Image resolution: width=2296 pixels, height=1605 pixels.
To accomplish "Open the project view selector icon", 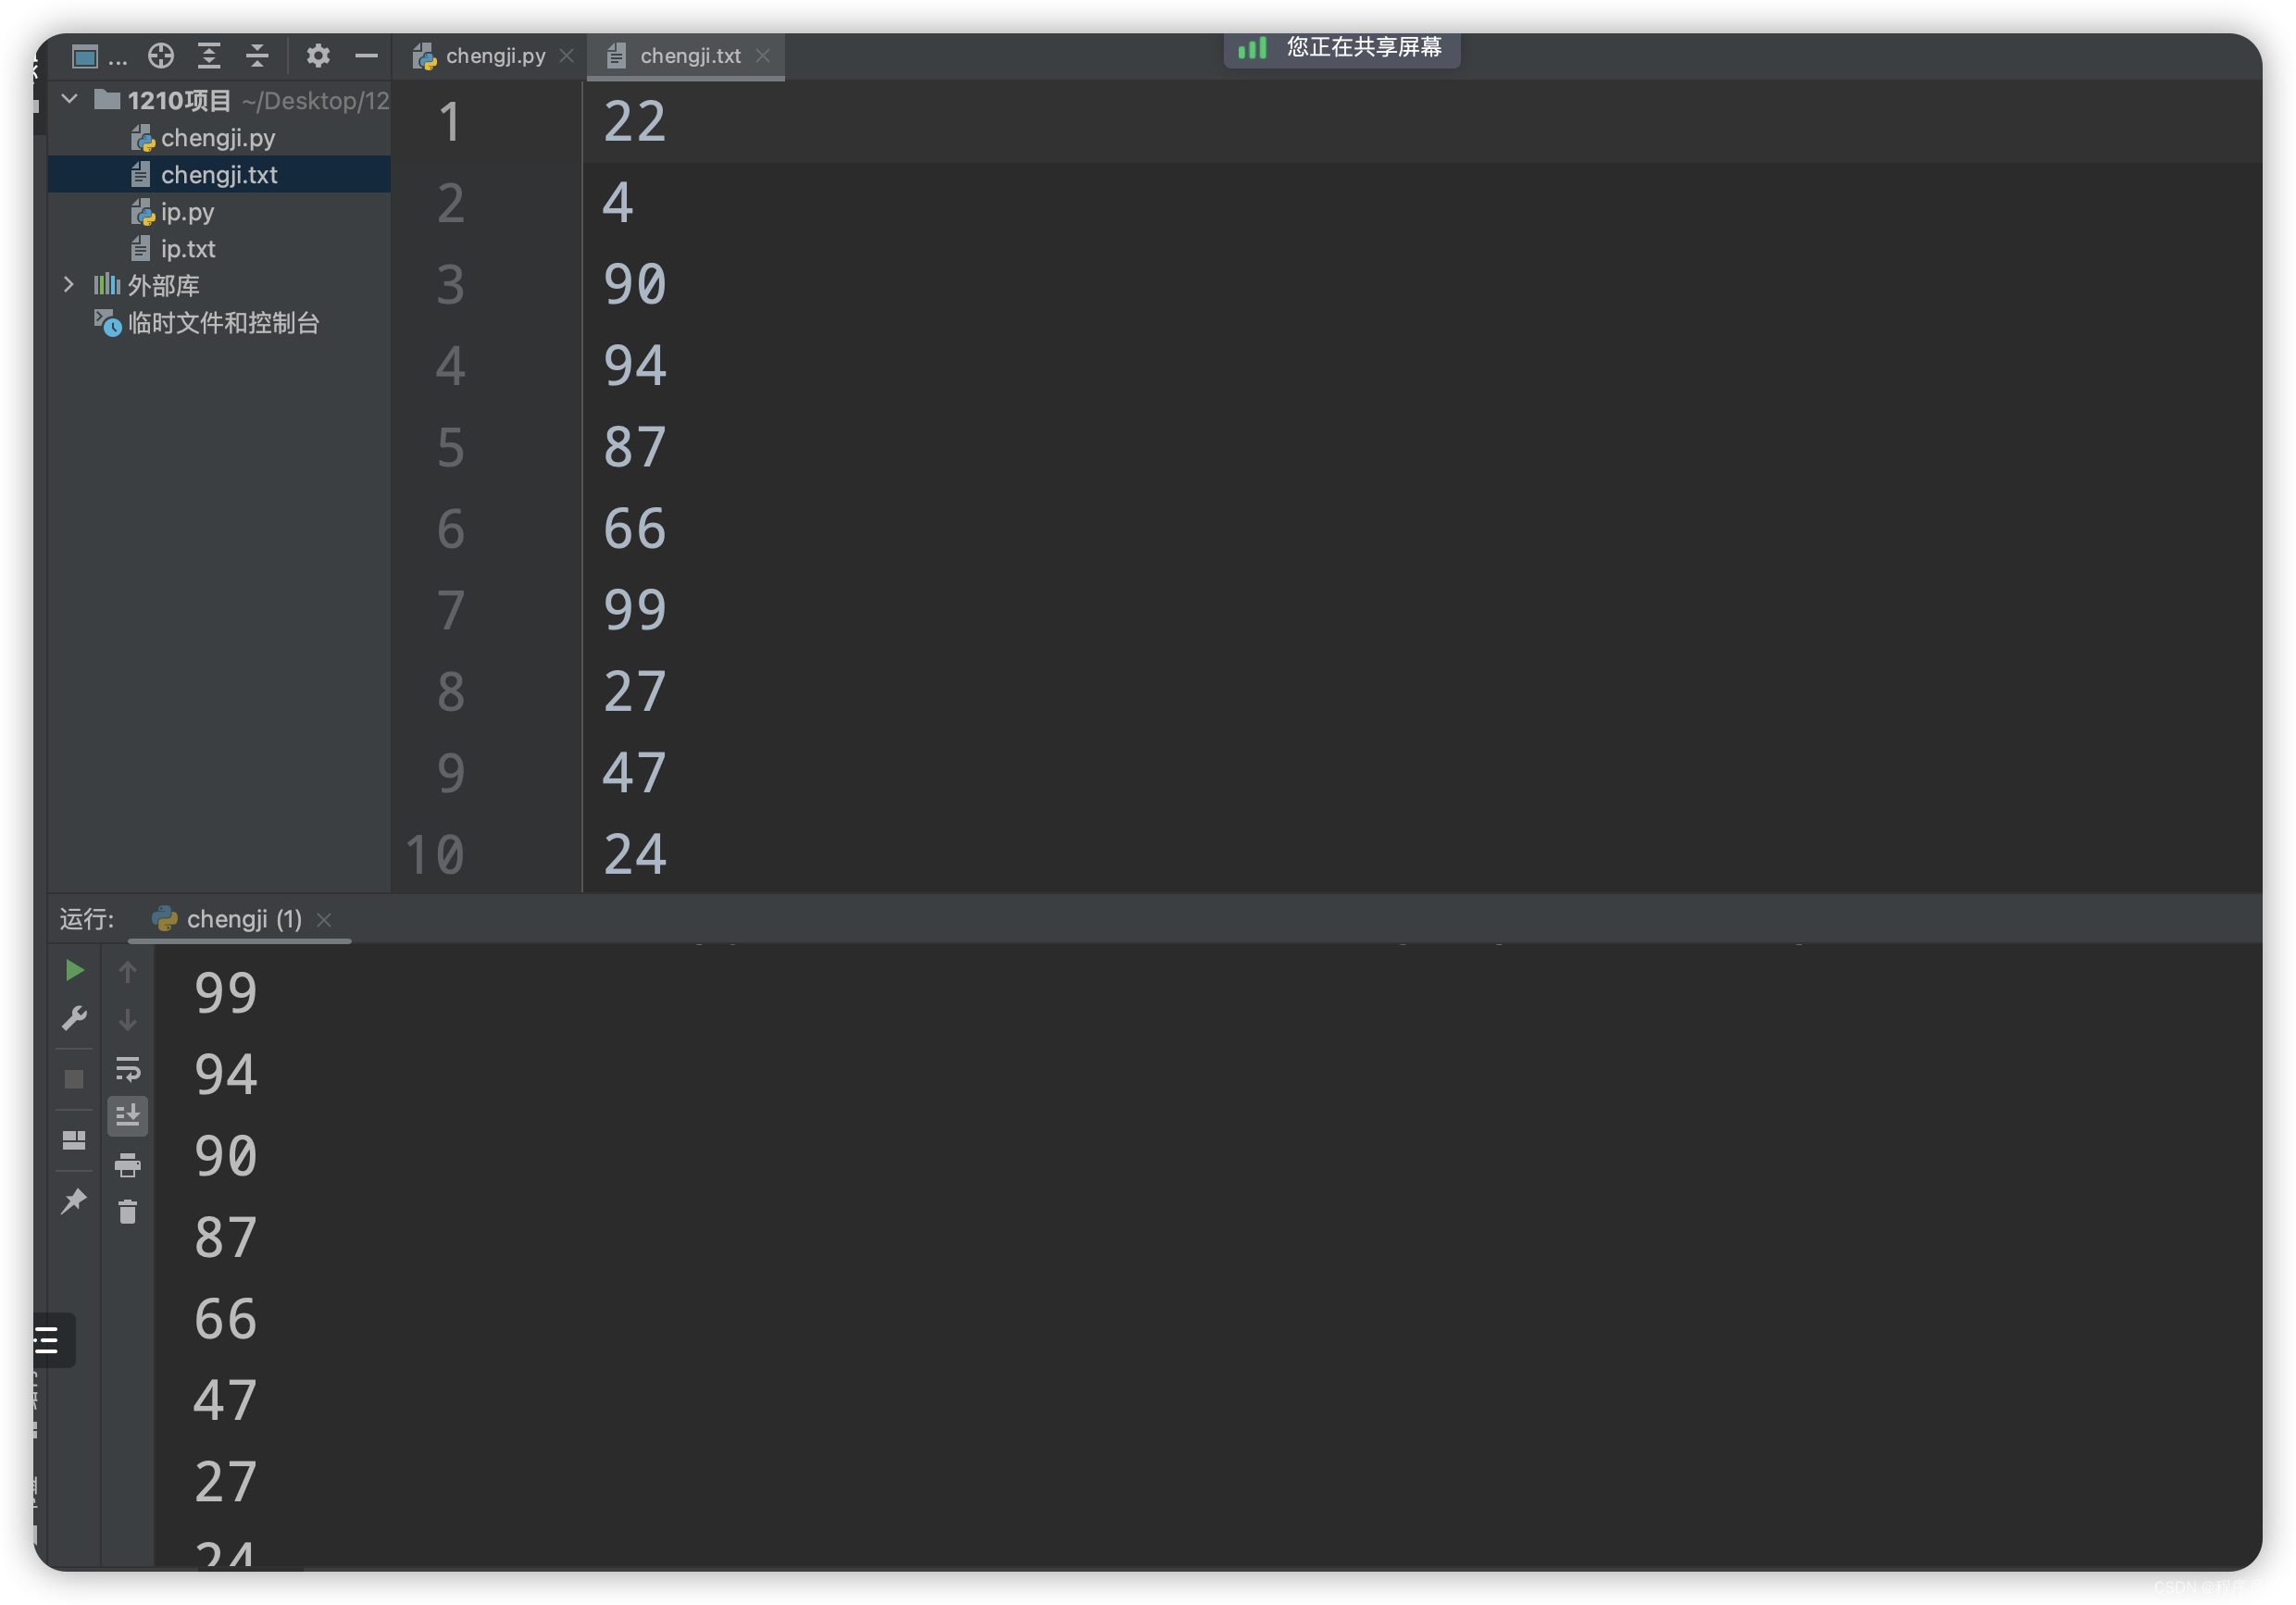I will pyautogui.click(x=85, y=56).
